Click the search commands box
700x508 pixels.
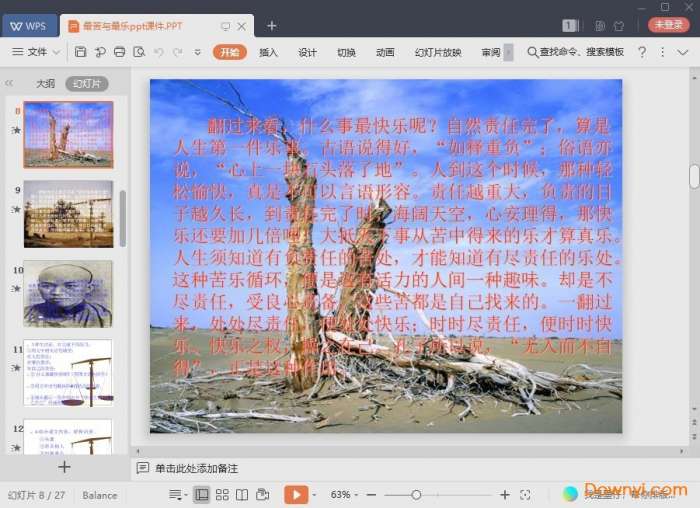[575, 52]
